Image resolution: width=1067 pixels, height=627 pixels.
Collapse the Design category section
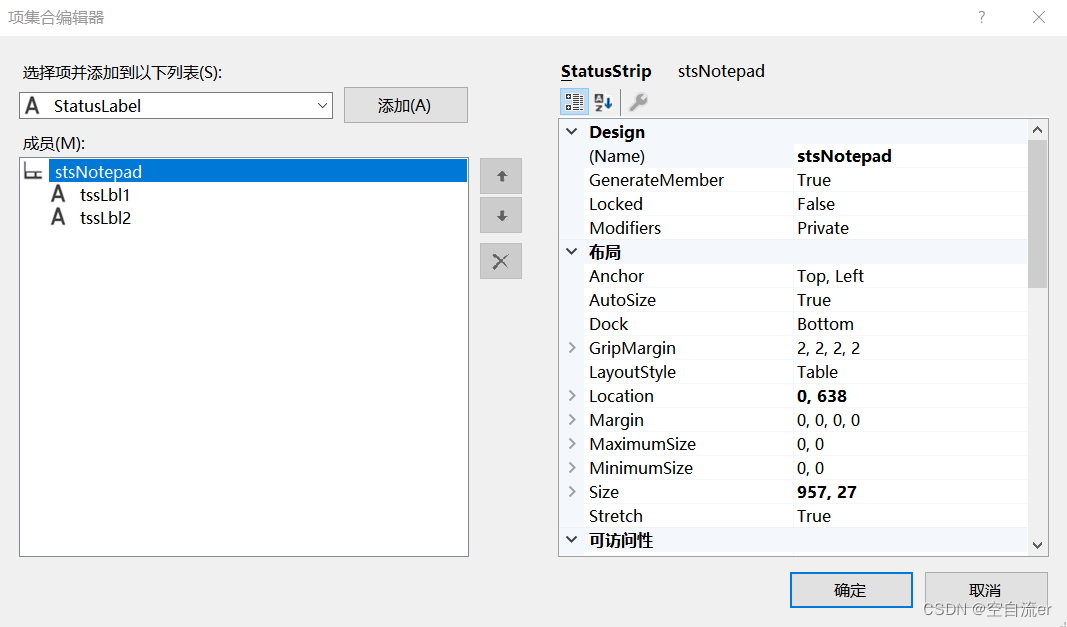[572, 132]
